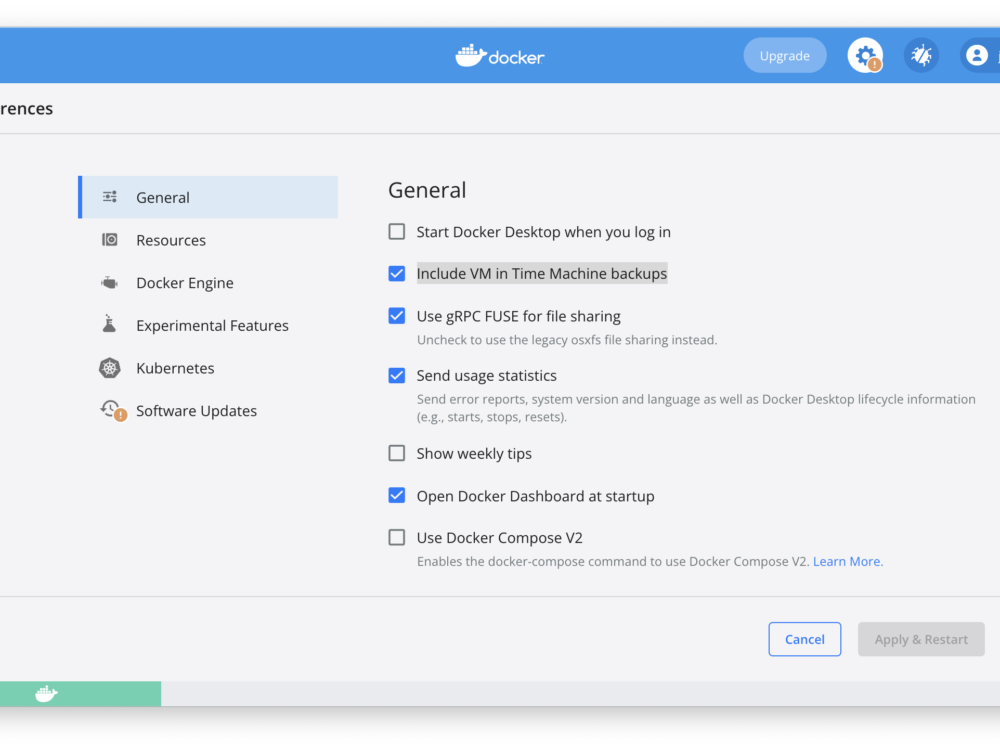
Task: Click the Upgrade button
Action: [x=784, y=55]
